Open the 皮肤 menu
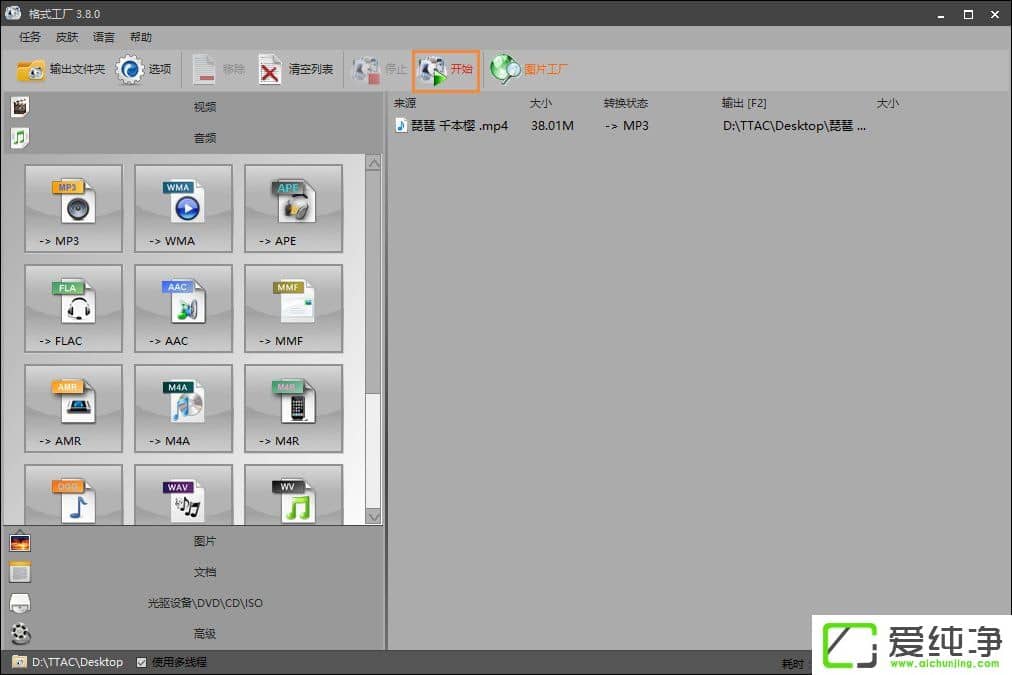Image resolution: width=1012 pixels, height=675 pixels. pyautogui.click(x=66, y=37)
